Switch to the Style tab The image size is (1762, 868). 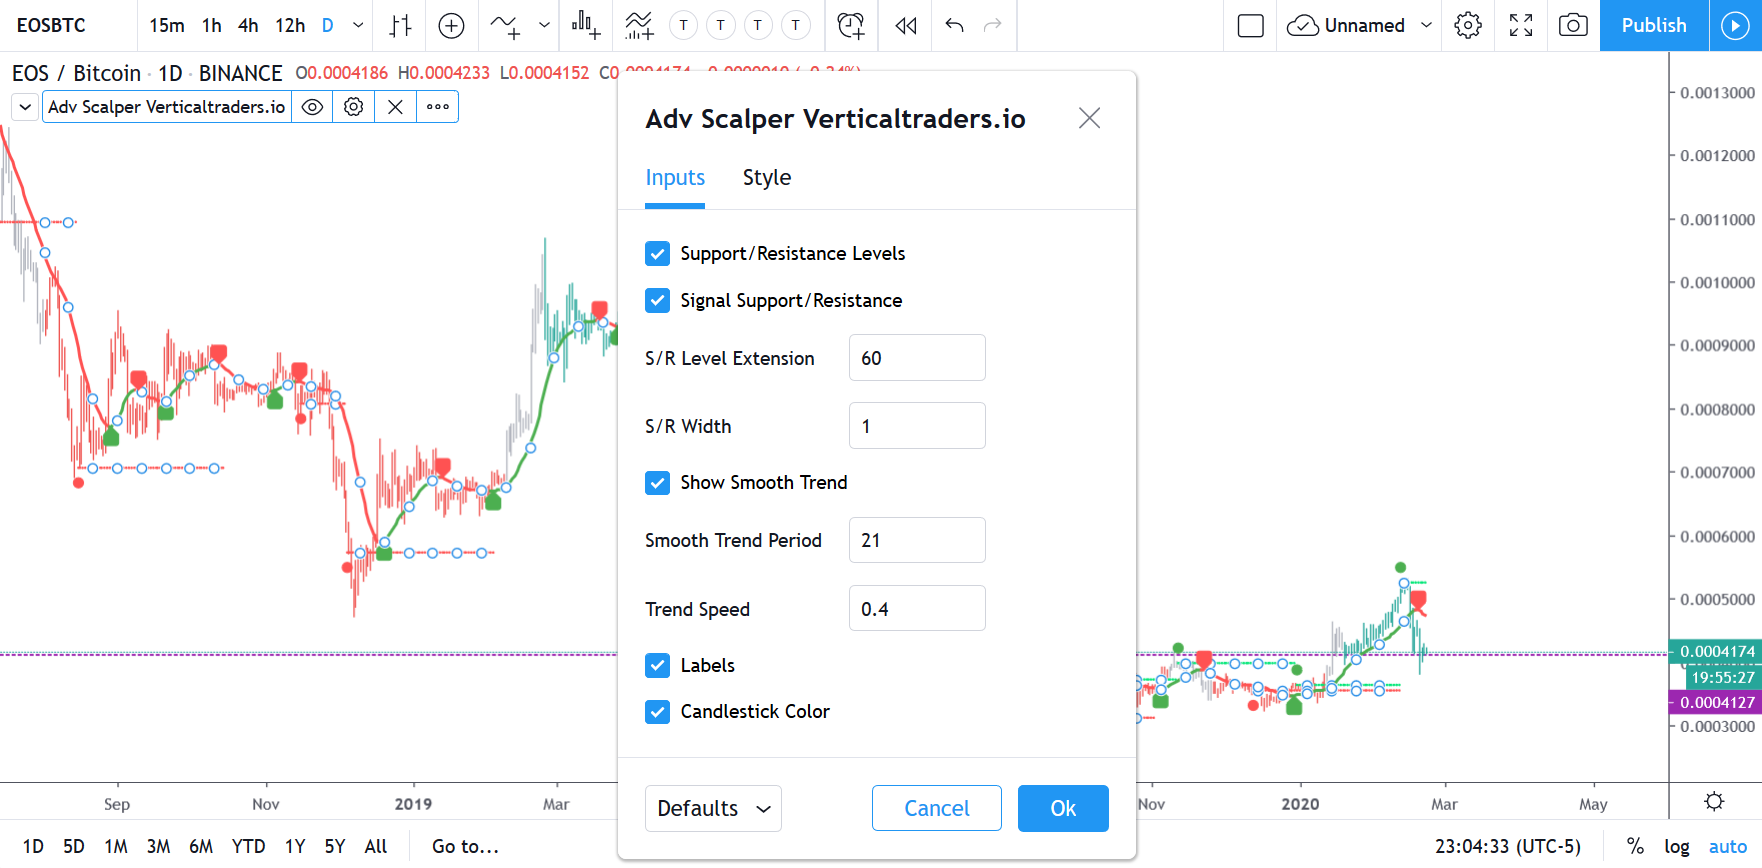(x=767, y=178)
